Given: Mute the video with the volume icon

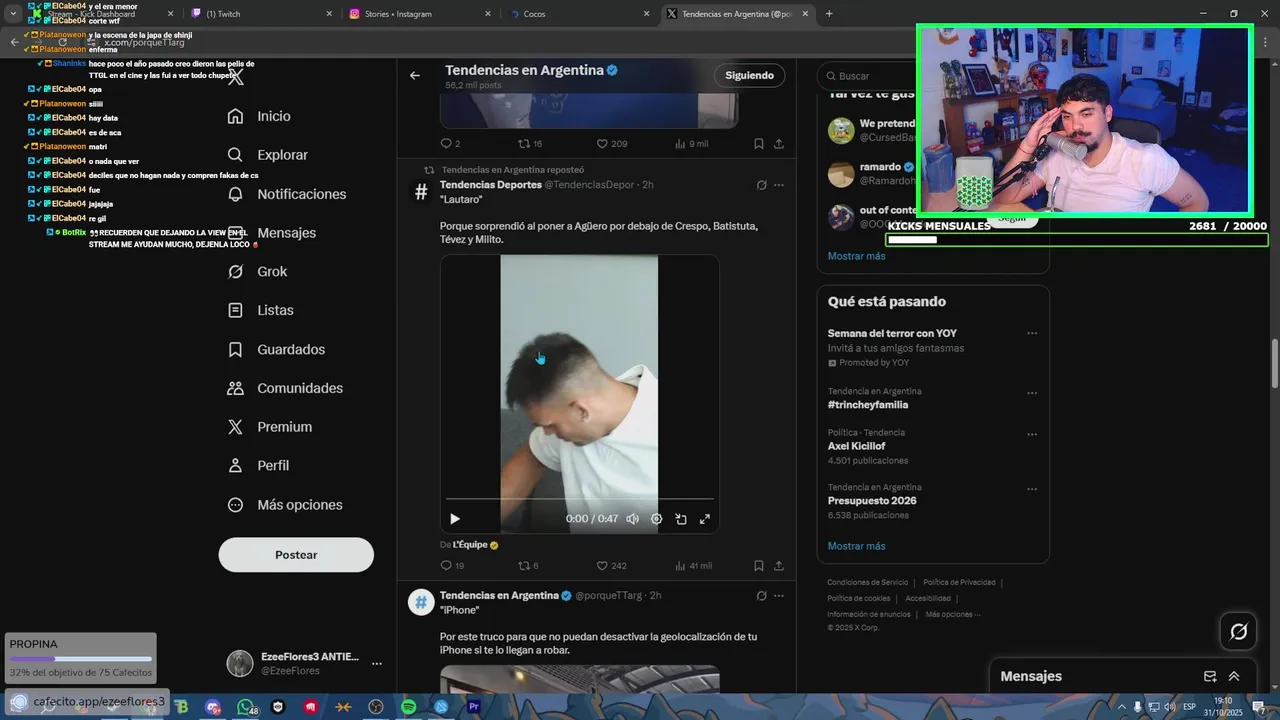Looking at the screenshot, I should tap(632, 519).
